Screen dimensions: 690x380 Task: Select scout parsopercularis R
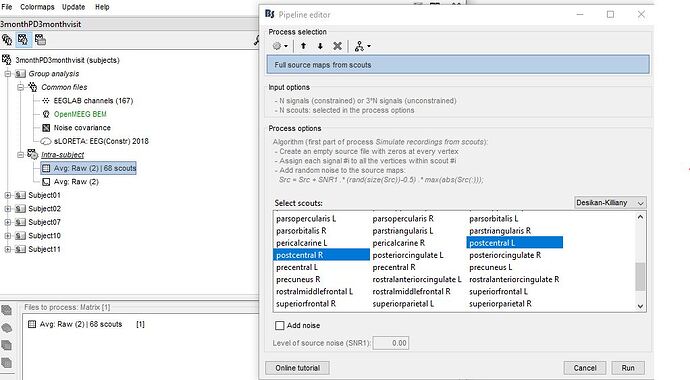coord(403,219)
